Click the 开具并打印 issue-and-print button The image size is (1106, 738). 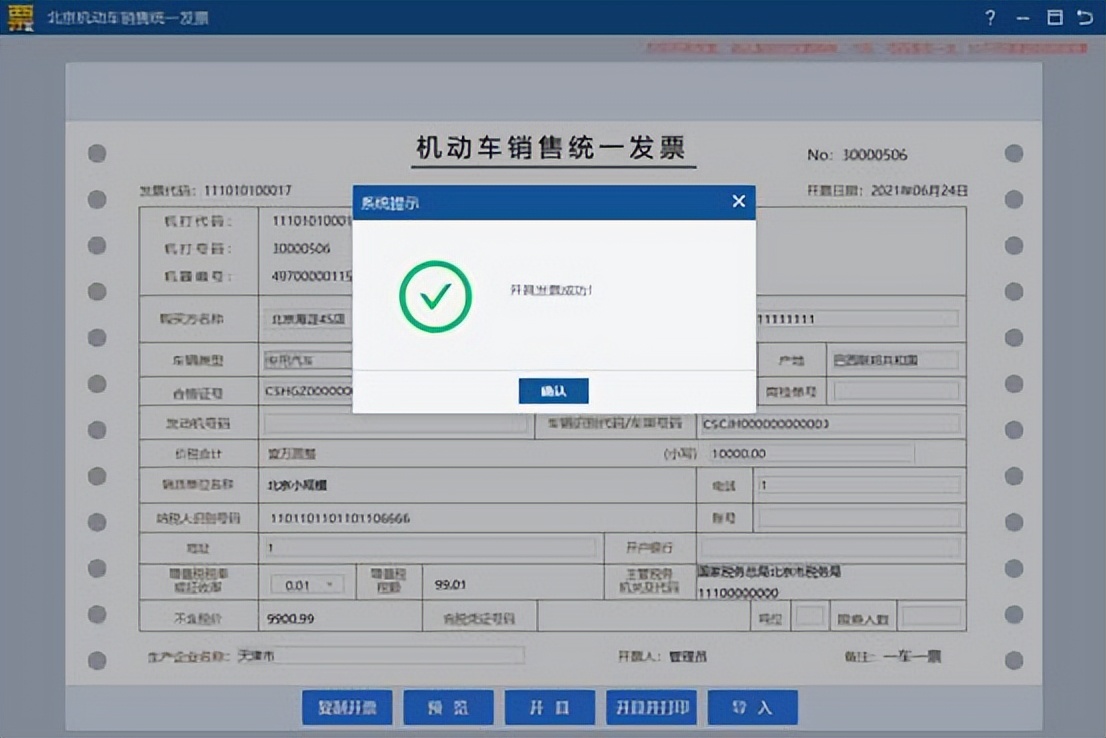point(651,707)
